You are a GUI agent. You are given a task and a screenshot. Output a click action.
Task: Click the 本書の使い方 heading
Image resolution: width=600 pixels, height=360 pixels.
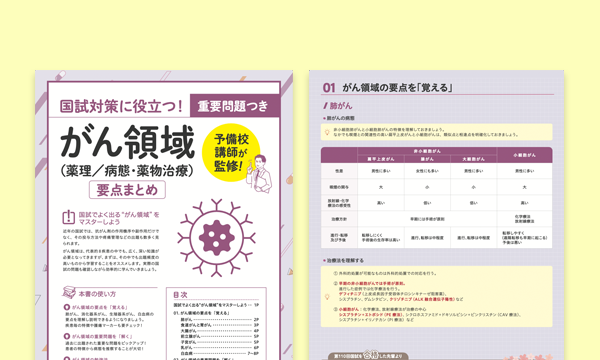[97, 294]
